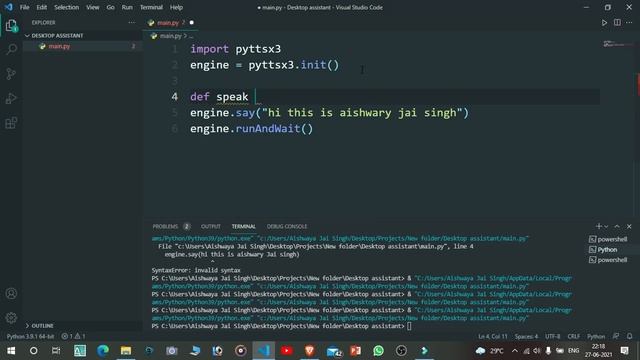Open WhatsApp from taskbar
The width and height of the screenshot is (640, 360).
(378, 351)
